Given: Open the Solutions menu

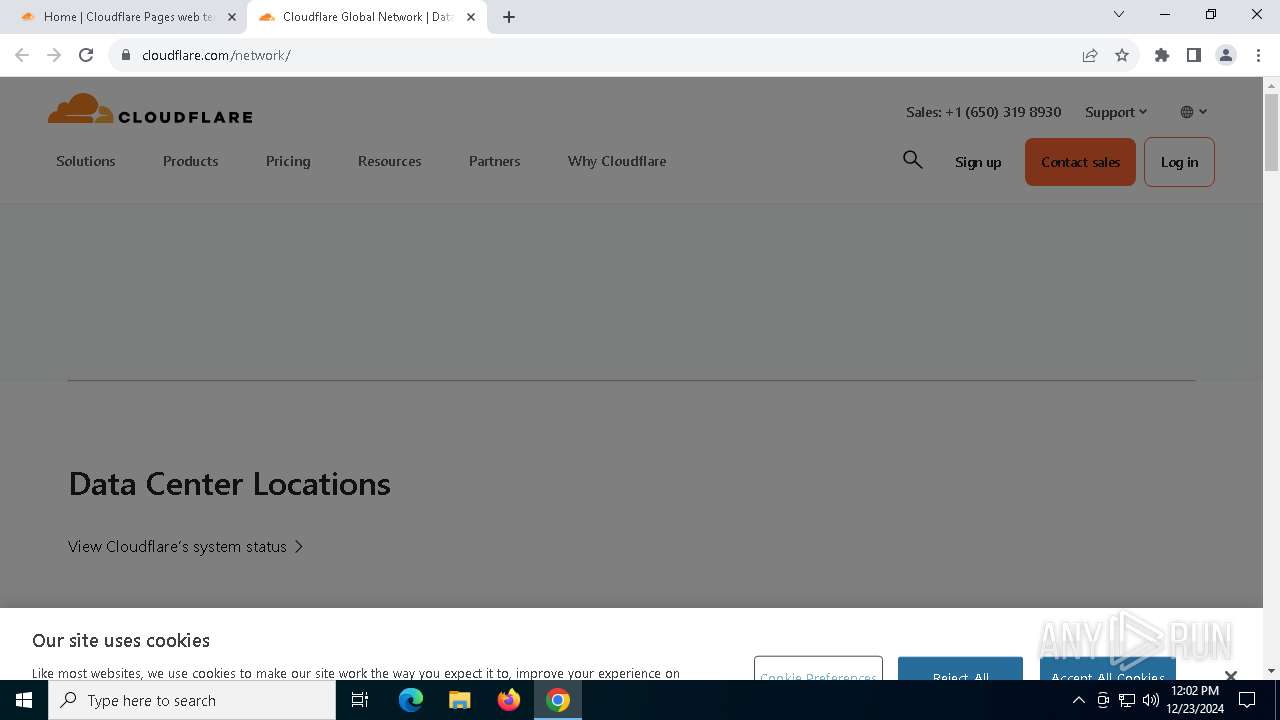Looking at the screenshot, I should click(86, 161).
